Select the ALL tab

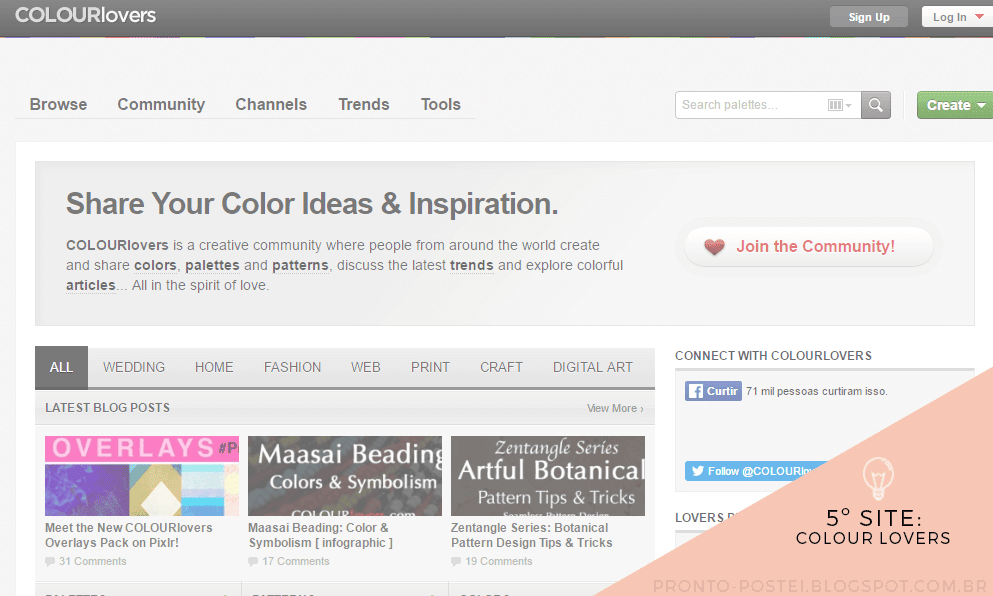(61, 367)
